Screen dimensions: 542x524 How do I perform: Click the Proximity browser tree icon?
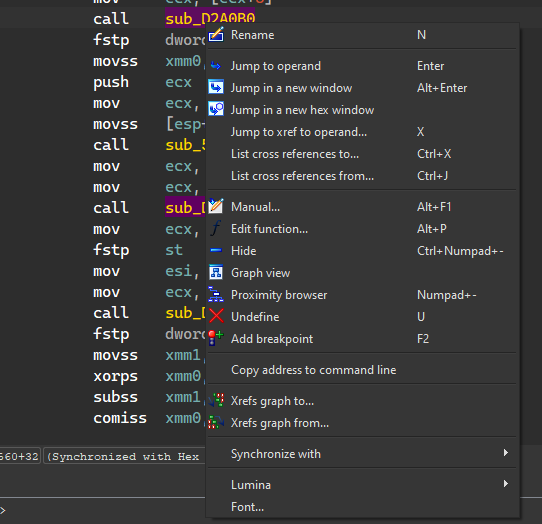[216, 294]
